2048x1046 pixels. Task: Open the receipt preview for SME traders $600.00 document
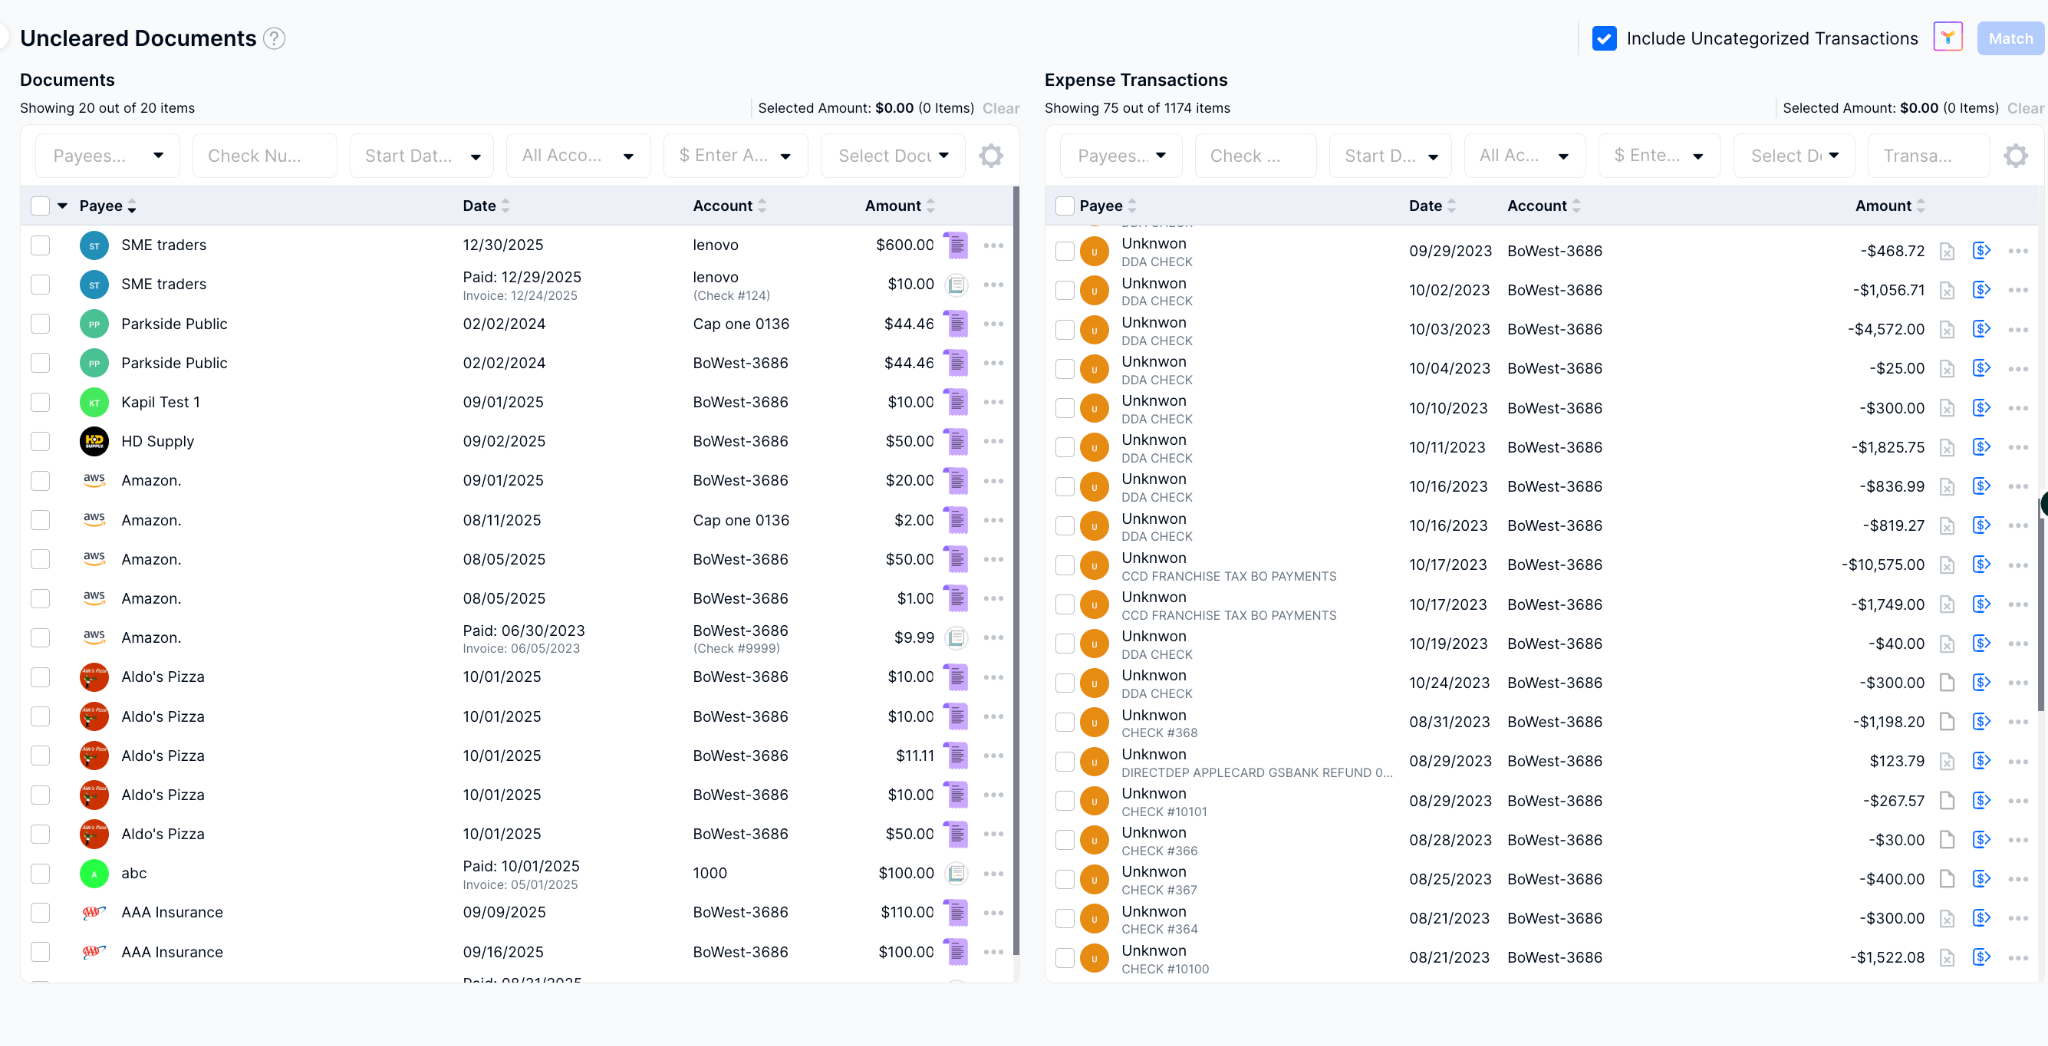(x=955, y=244)
